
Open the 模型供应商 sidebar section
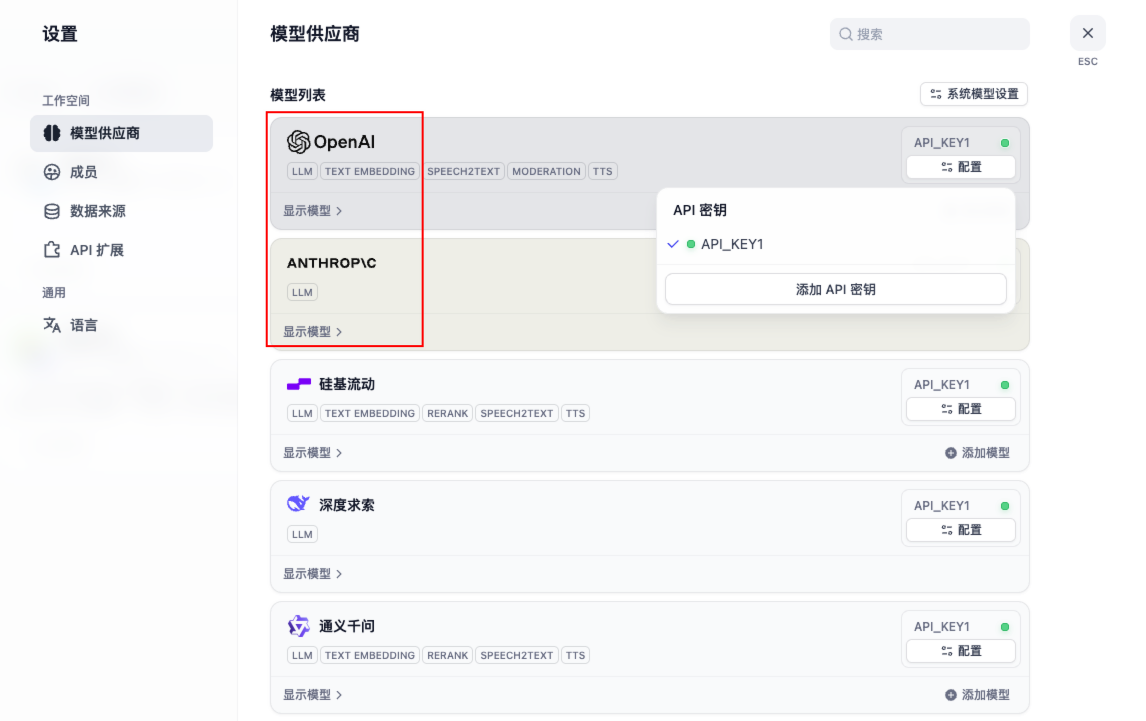point(121,133)
